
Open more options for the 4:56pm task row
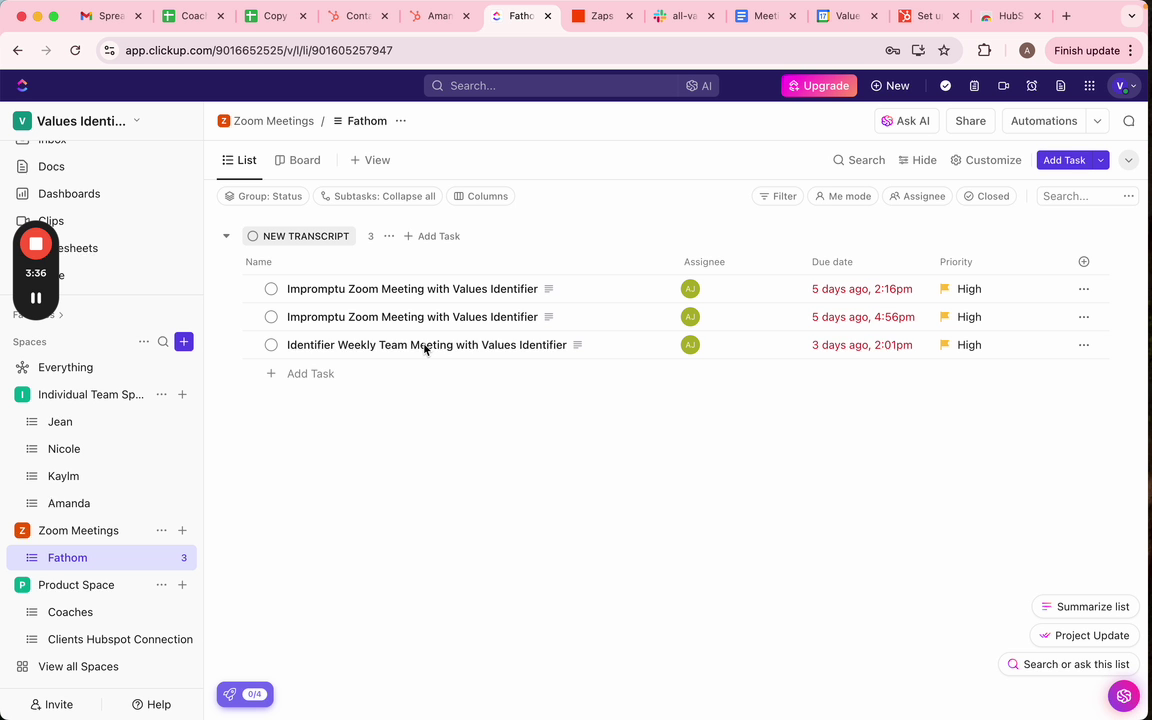(1084, 317)
